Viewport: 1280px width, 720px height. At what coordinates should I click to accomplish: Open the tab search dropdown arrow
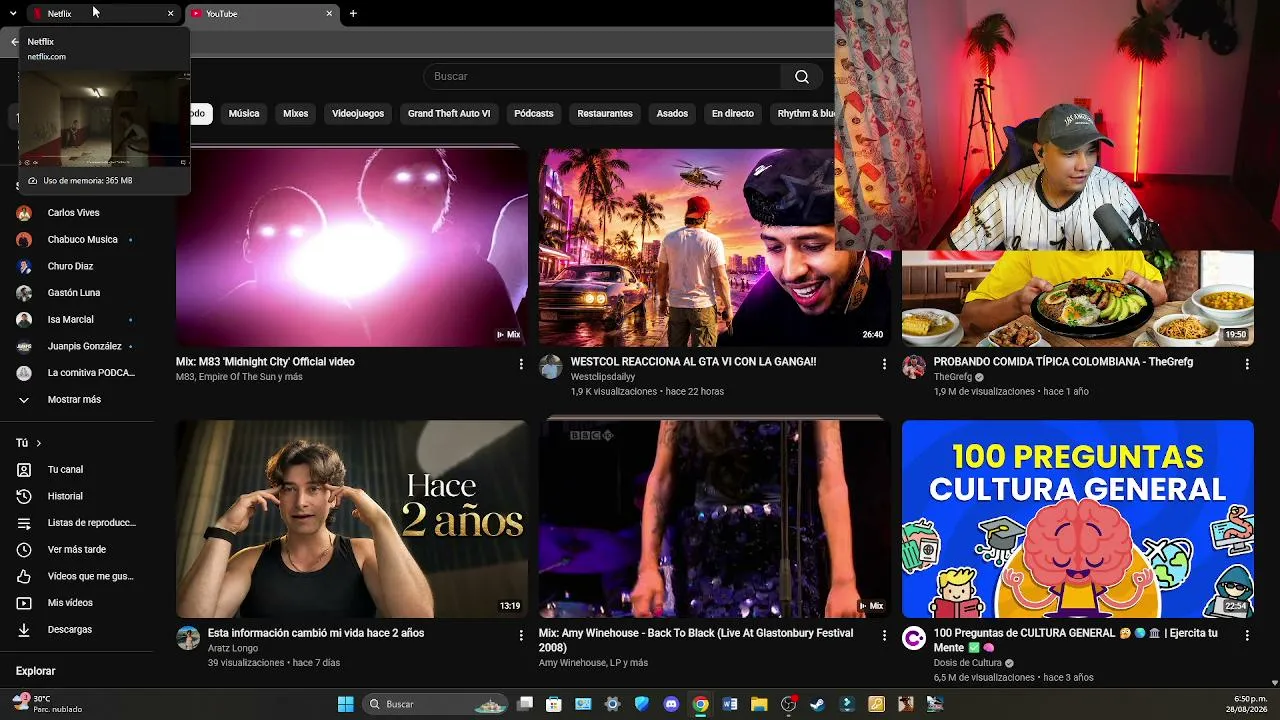click(13, 14)
